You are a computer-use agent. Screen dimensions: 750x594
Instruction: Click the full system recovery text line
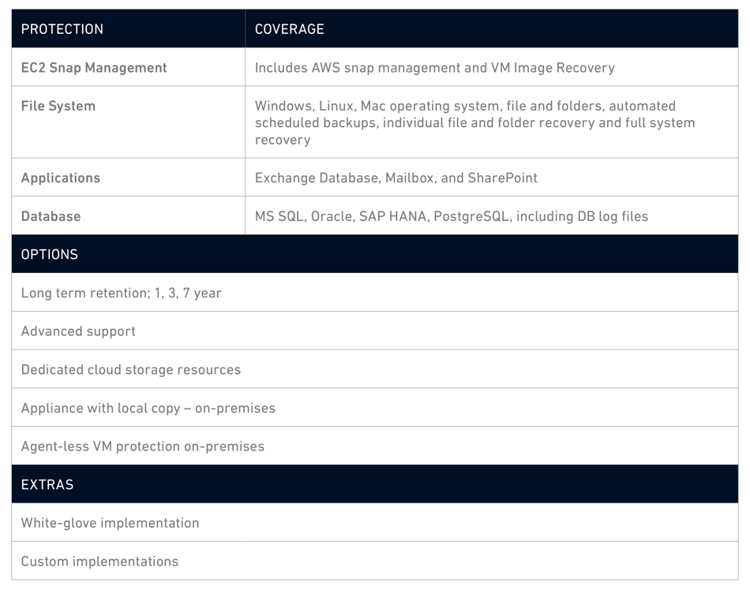tap(283, 140)
